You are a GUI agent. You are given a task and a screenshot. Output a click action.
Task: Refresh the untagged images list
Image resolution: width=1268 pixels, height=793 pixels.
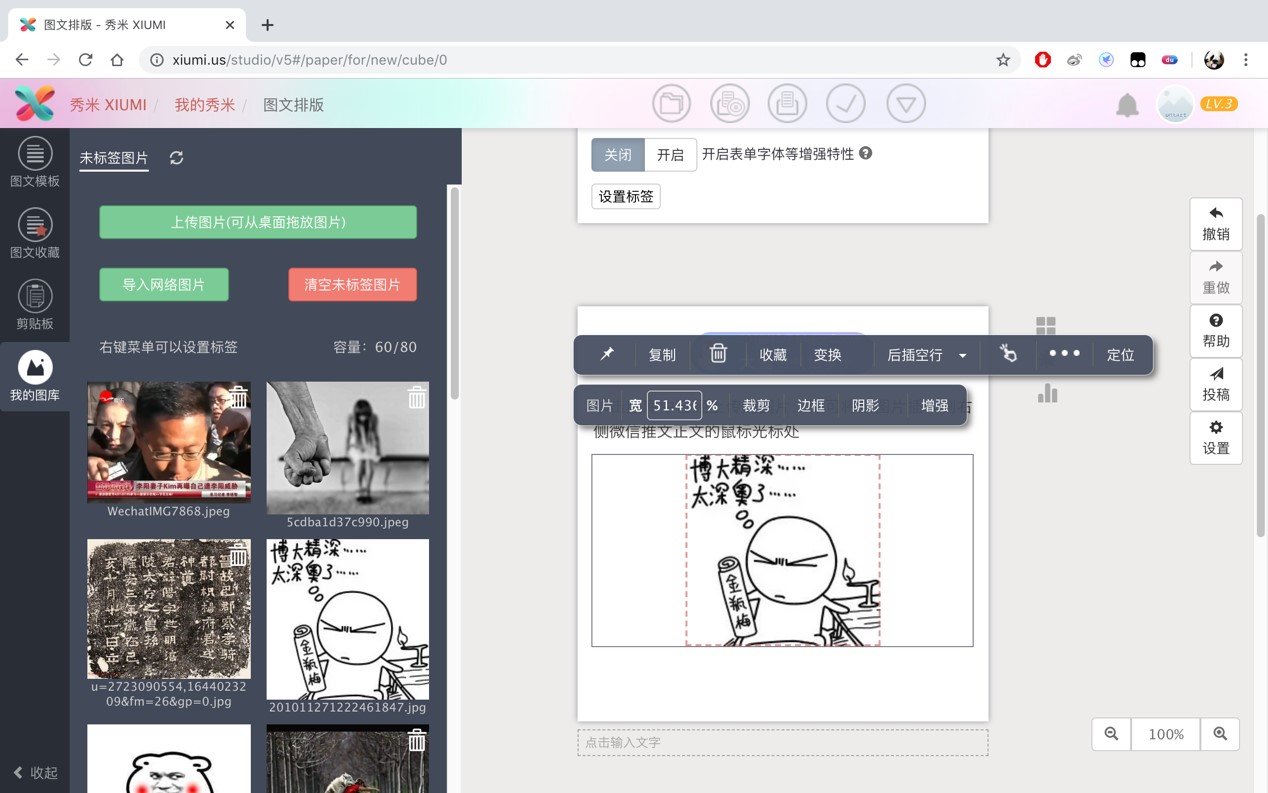click(x=177, y=158)
